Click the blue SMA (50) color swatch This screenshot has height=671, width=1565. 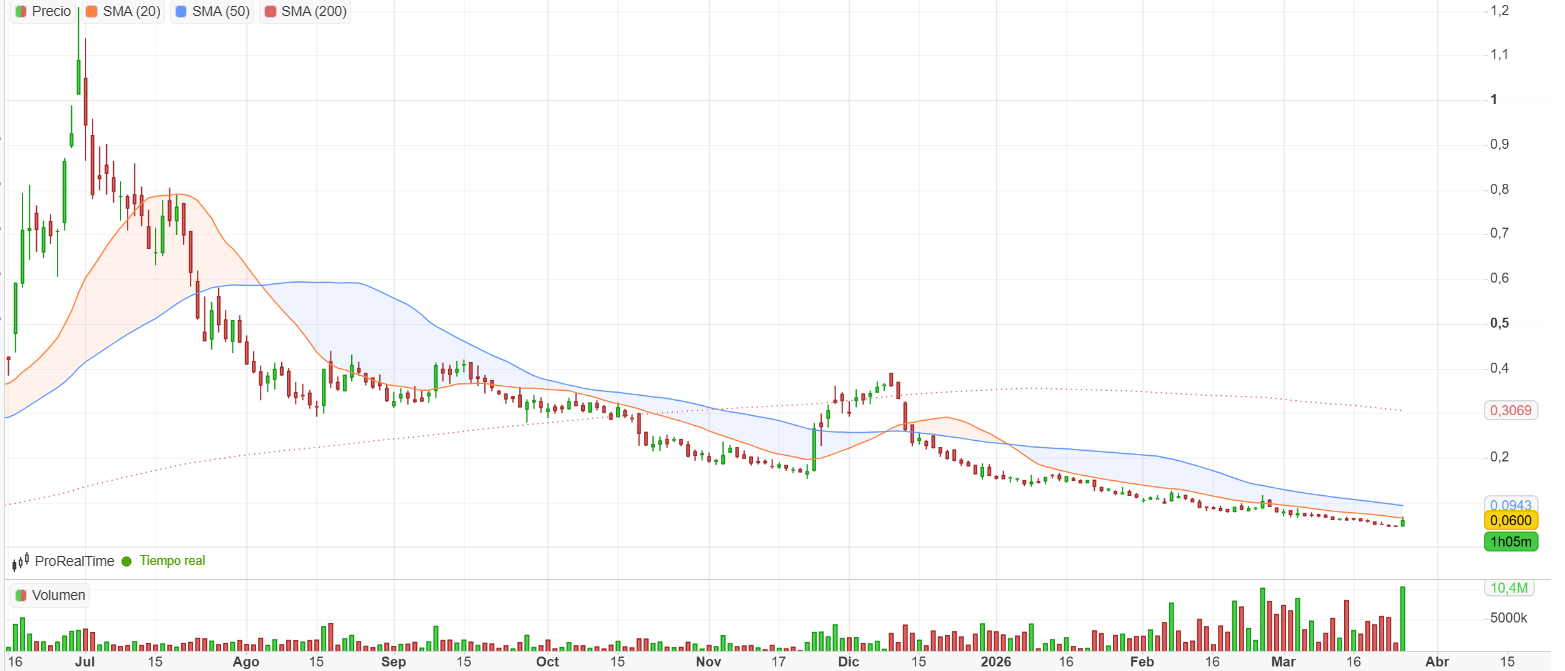coord(180,12)
